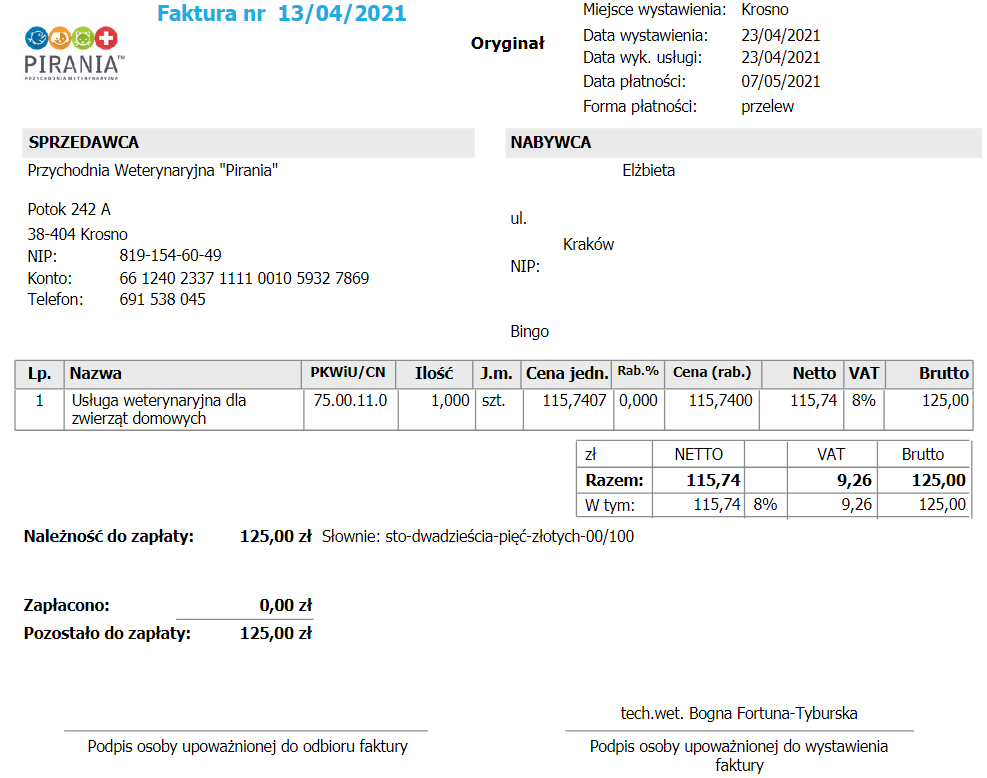Screen dimensions: 987x778
Task: Select payment method value 'przelew'
Action: pos(767,106)
